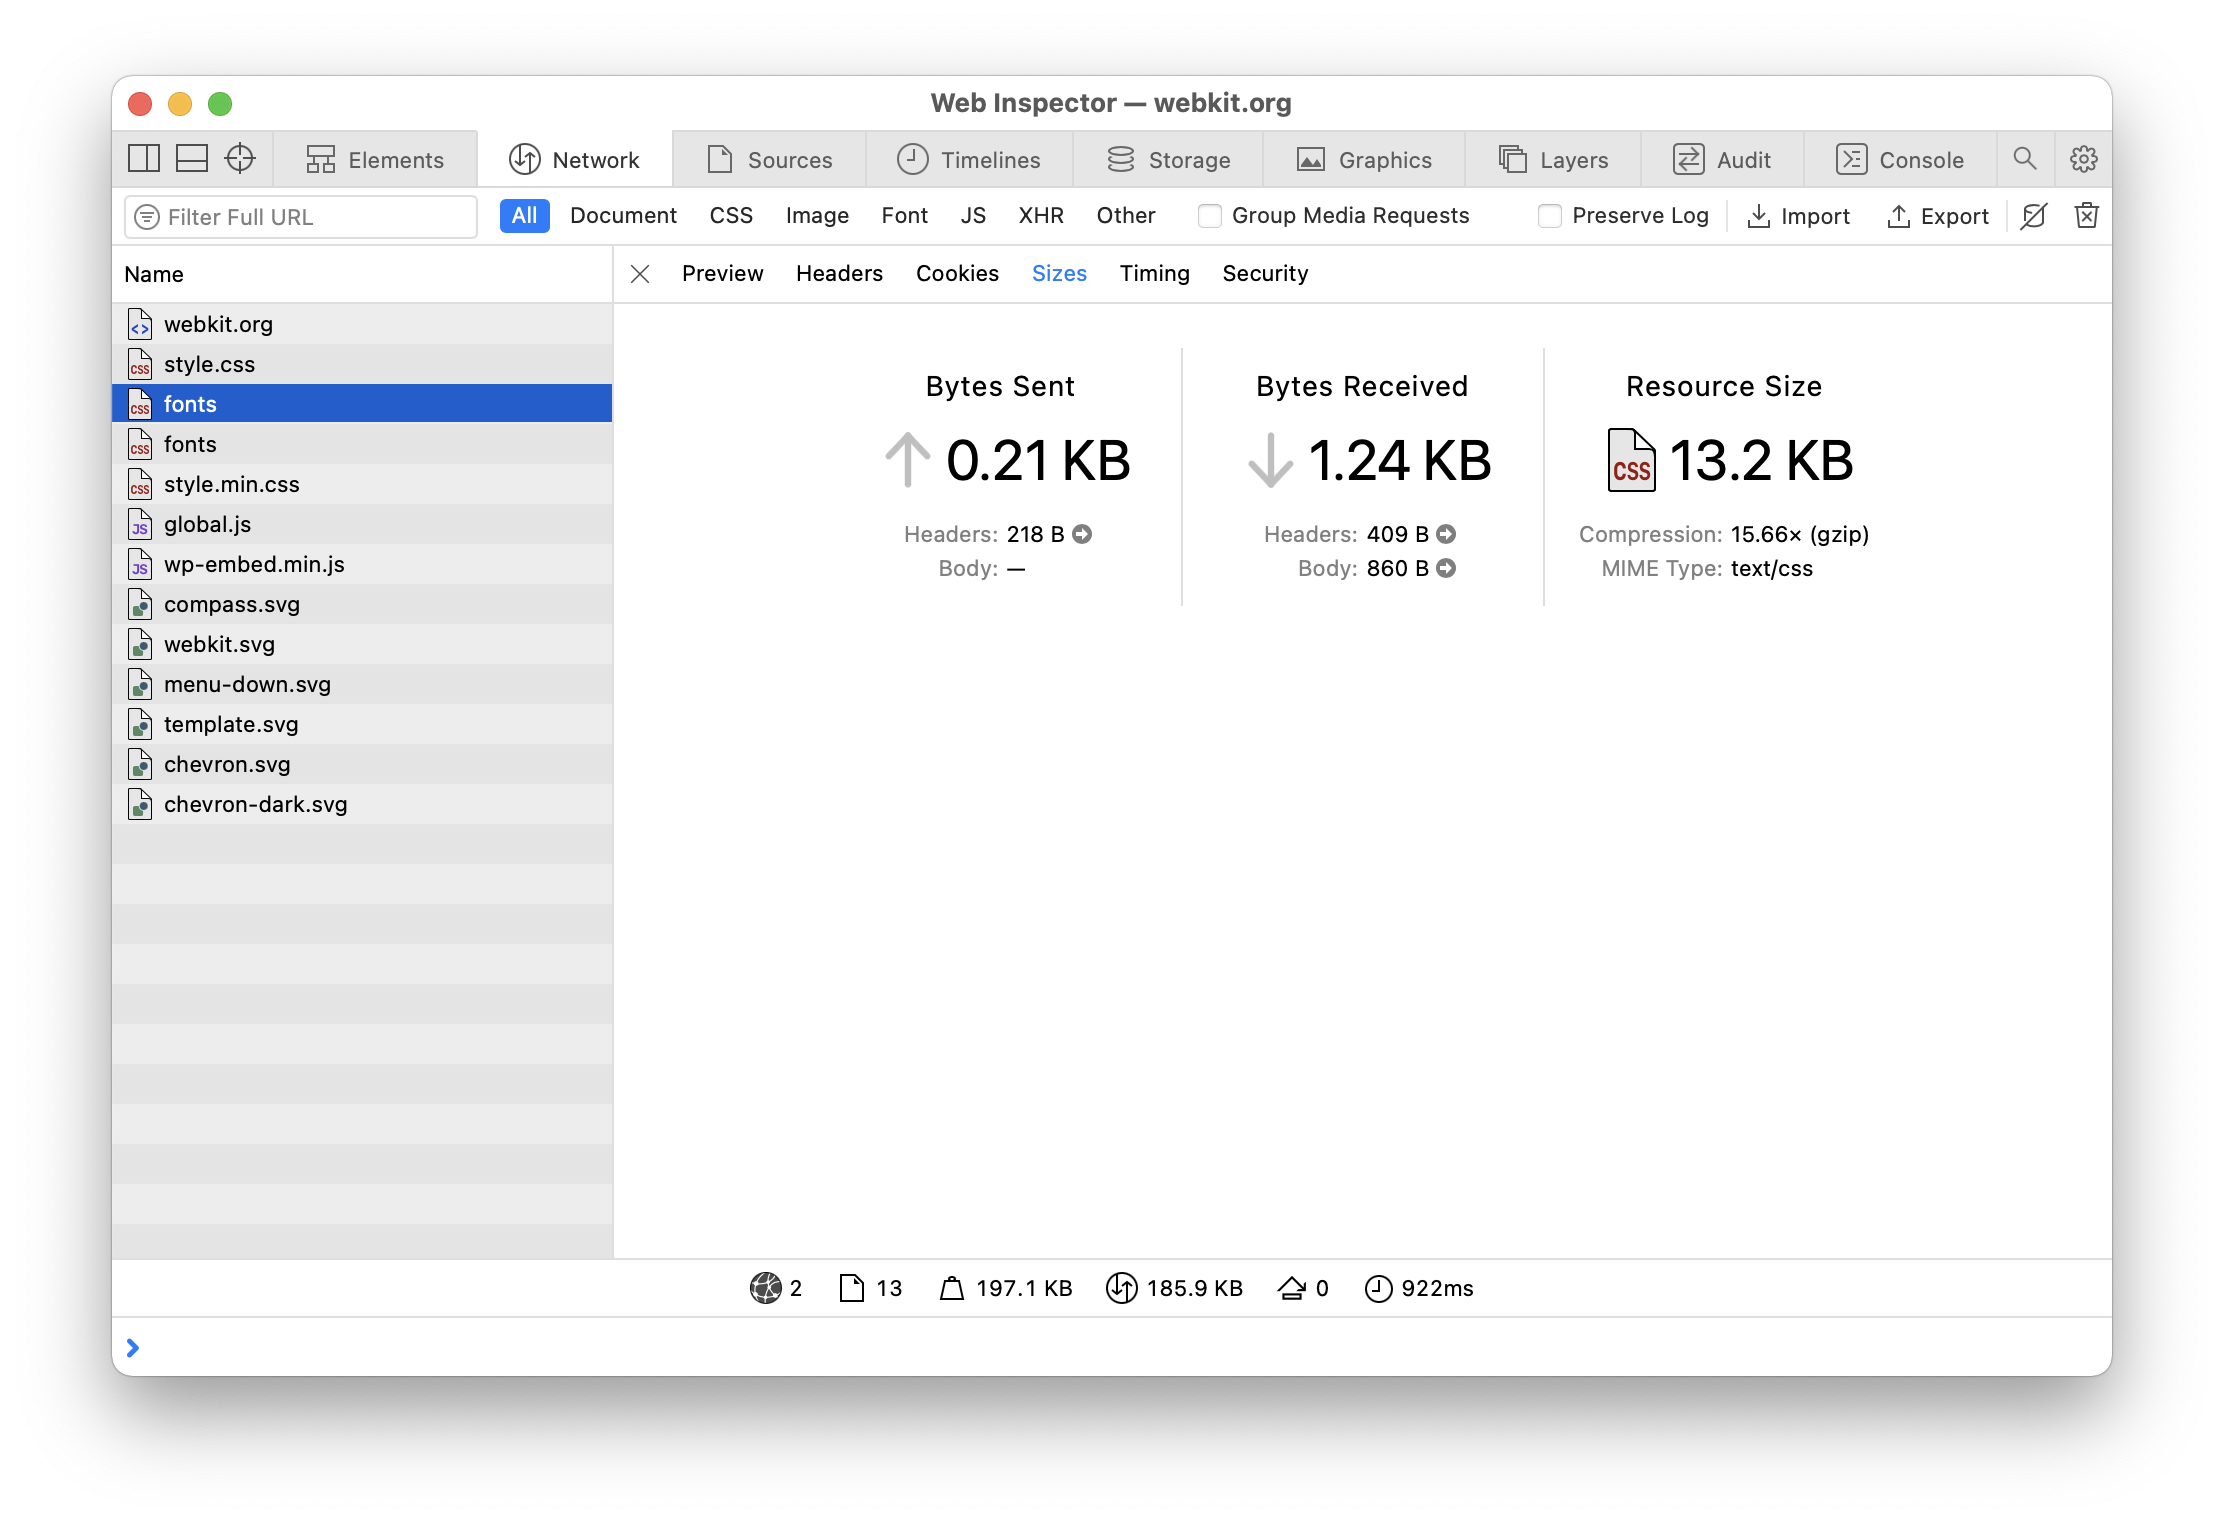Open the inspector search magnifier
Screen dimensions: 2224x1524
pyautogui.click(x=2025, y=159)
